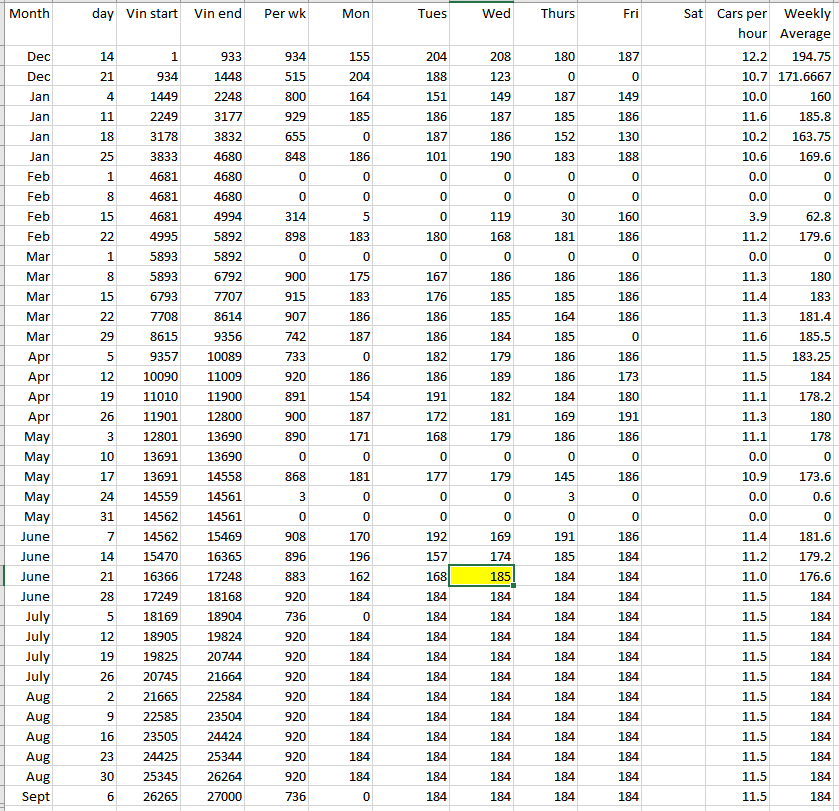The height and width of the screenshot is (811, 839).
Task: Select the Cars per hour cell 3.9
Action: click(741, 217)
